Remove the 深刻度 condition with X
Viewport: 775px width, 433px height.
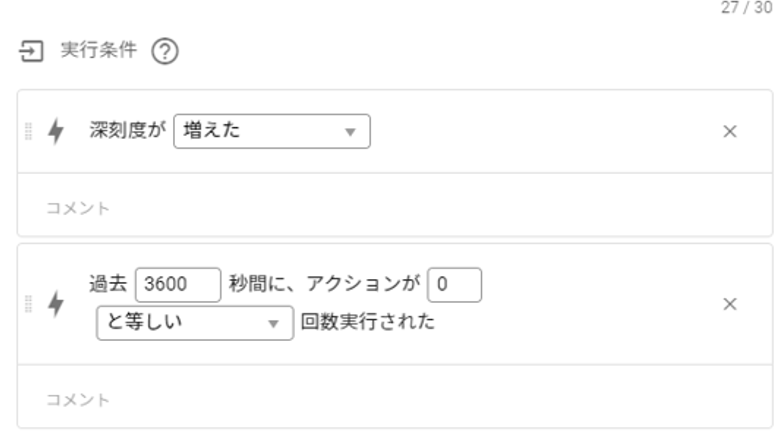(x=729, y=132)
